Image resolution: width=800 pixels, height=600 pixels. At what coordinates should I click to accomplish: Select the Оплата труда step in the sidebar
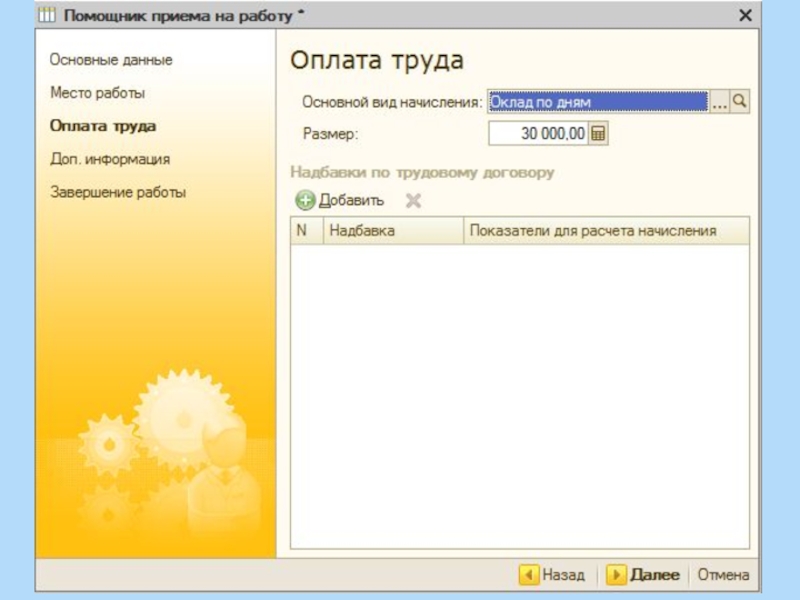point(103,126)
